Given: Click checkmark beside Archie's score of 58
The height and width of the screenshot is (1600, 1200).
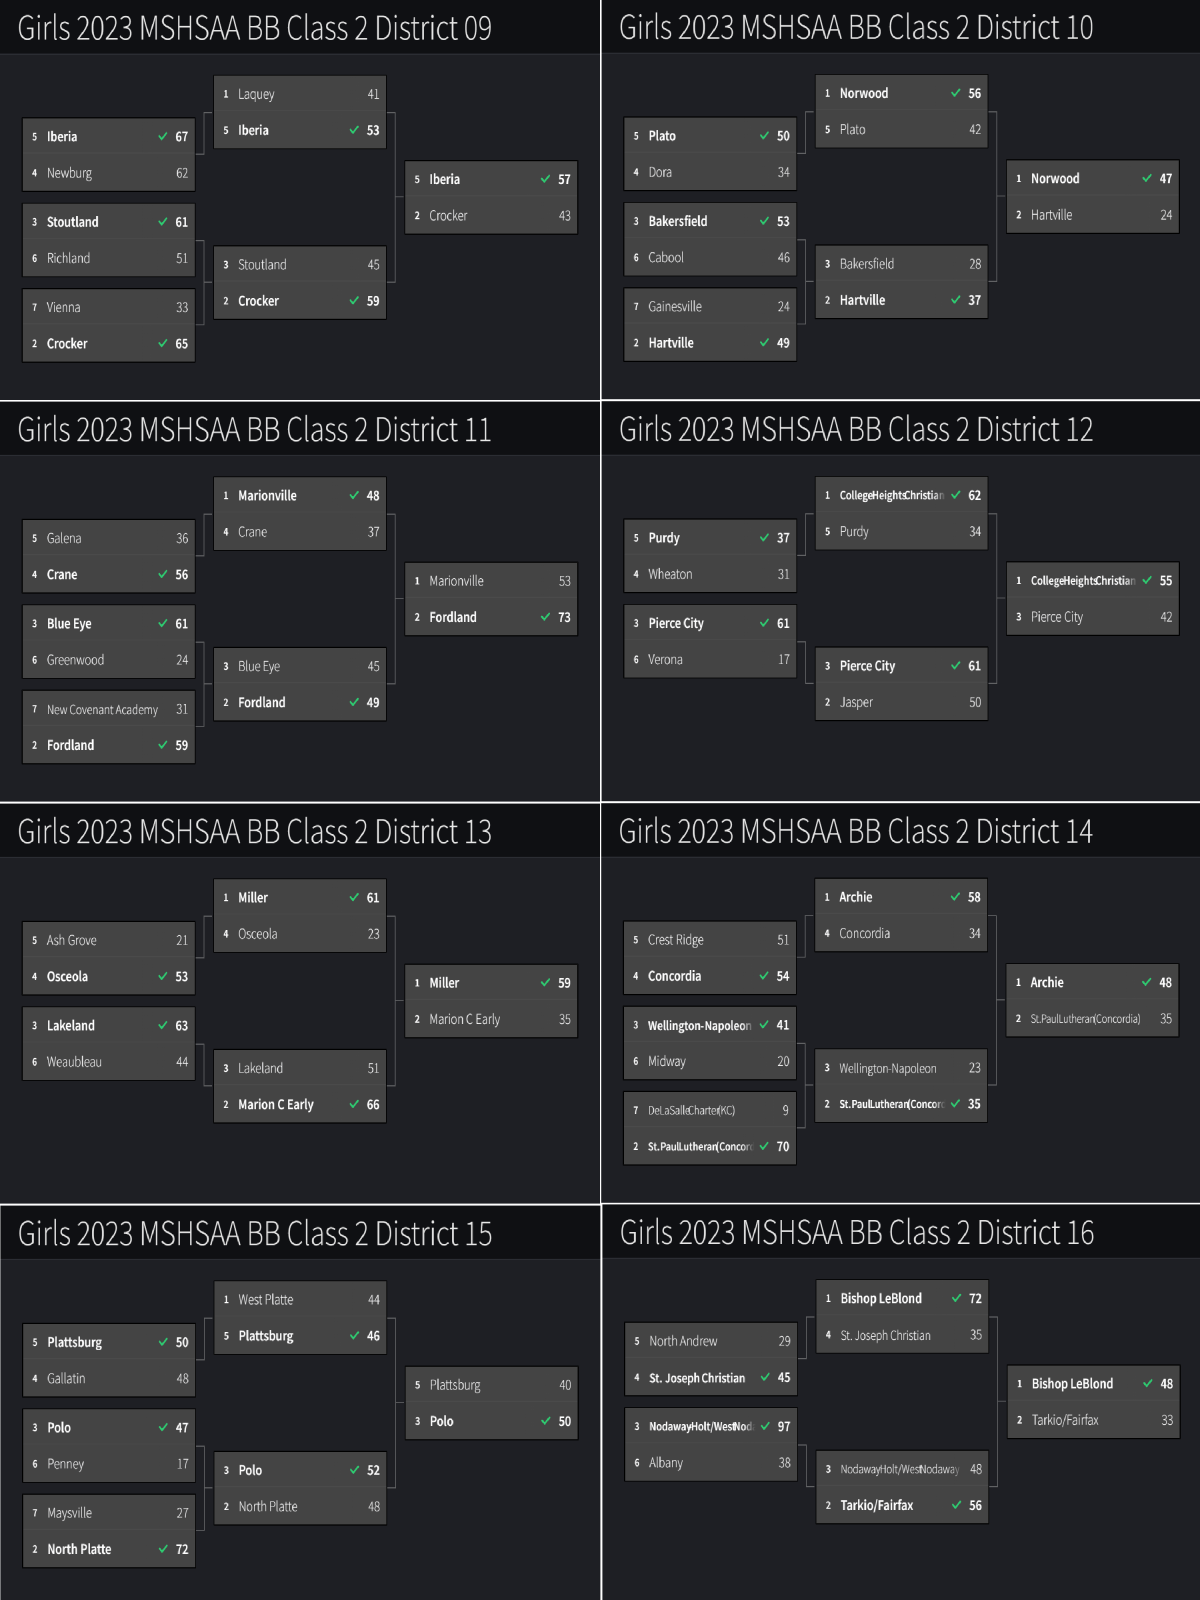Looking at the screenshot, I should pos(955,897).
